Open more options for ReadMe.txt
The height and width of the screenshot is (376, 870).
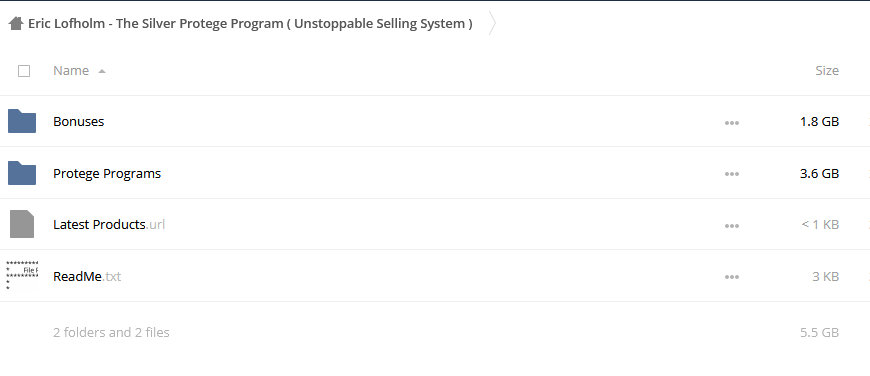tap(732, 277)
